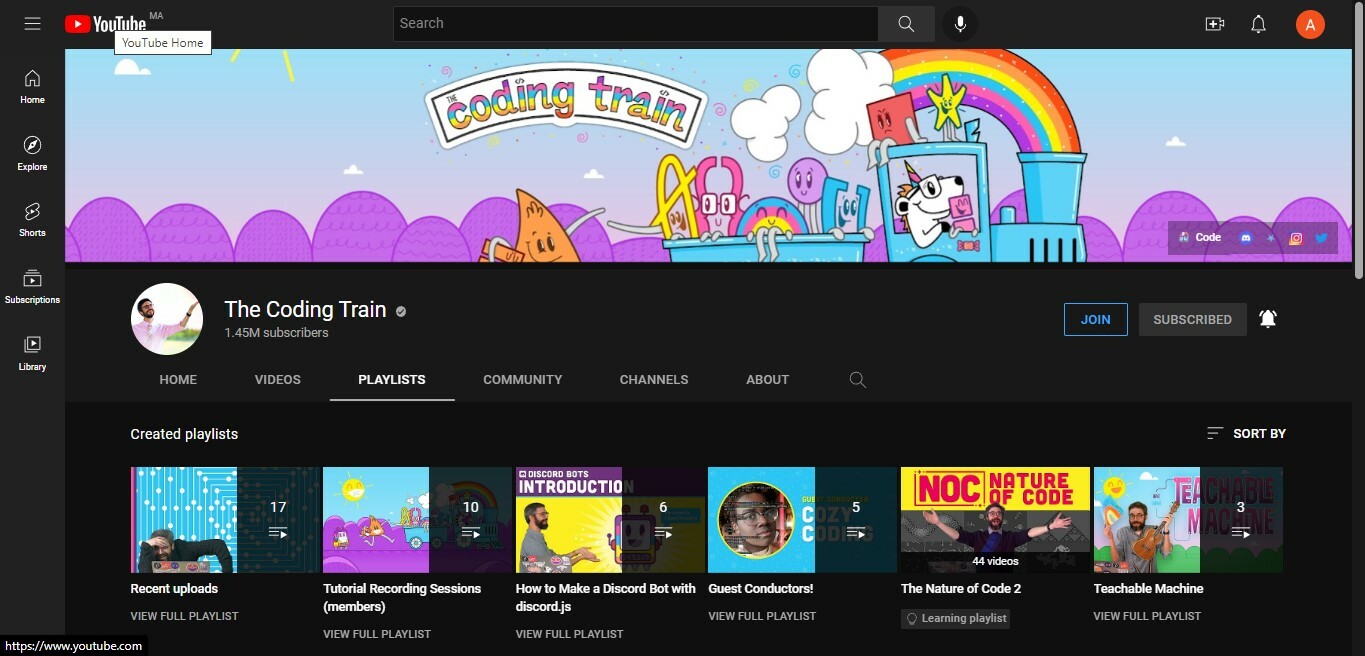Screen dimensions: 1365x656
Task: Open Teachable Machine playlist thumbnail
Action: pos(1188,520)
